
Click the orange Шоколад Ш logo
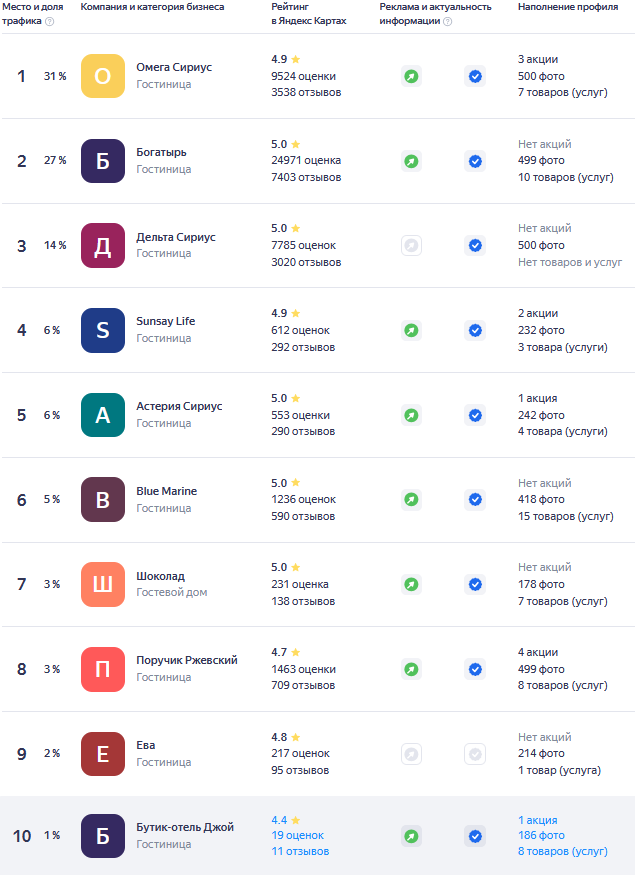(x=103, y=584)
